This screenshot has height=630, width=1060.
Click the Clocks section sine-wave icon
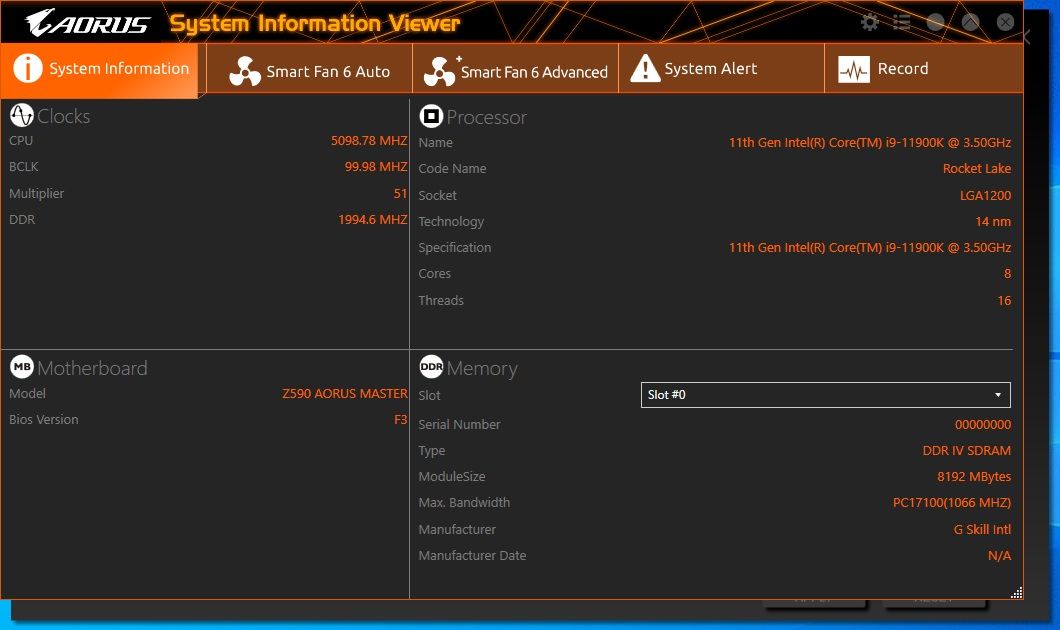pyautogui.click(x=22, y=116)
